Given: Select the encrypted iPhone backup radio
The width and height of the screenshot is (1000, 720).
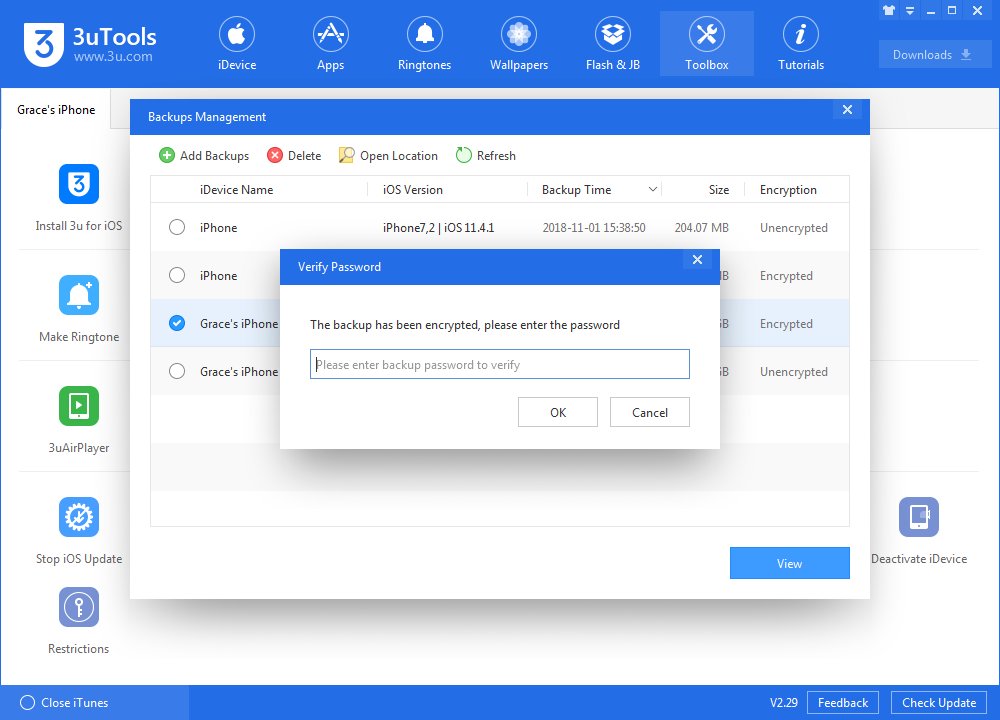Looking at the screenshot, I should (177, 275).
